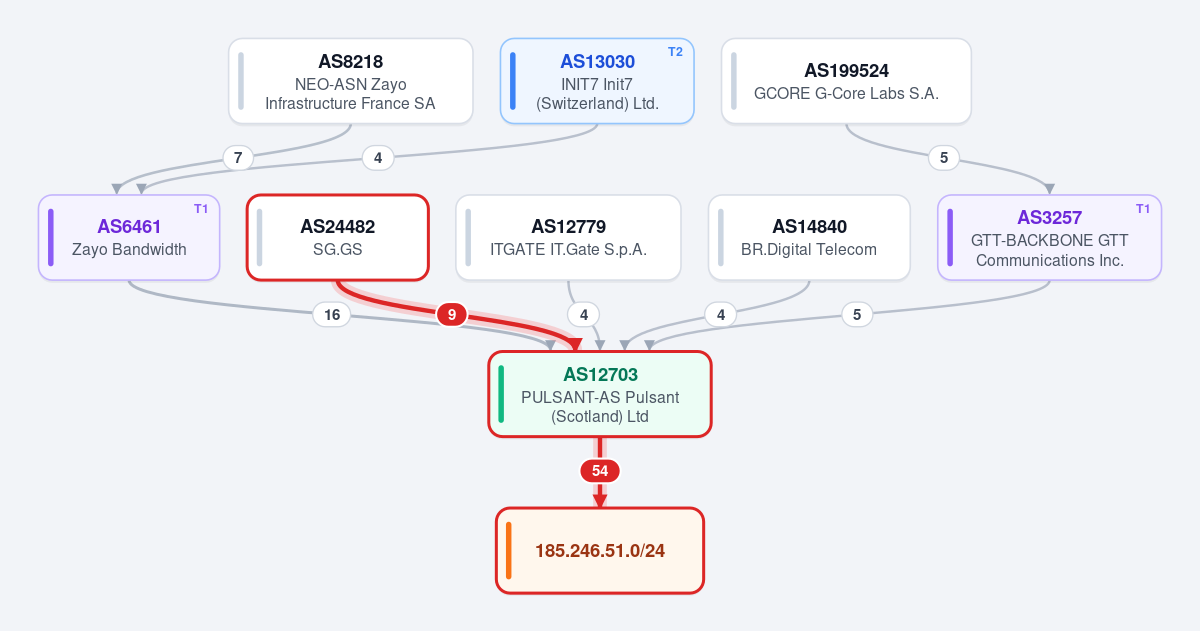Click the AS12703 heading link text
This screenshot has height=631, width=1200.
point(600,375)
